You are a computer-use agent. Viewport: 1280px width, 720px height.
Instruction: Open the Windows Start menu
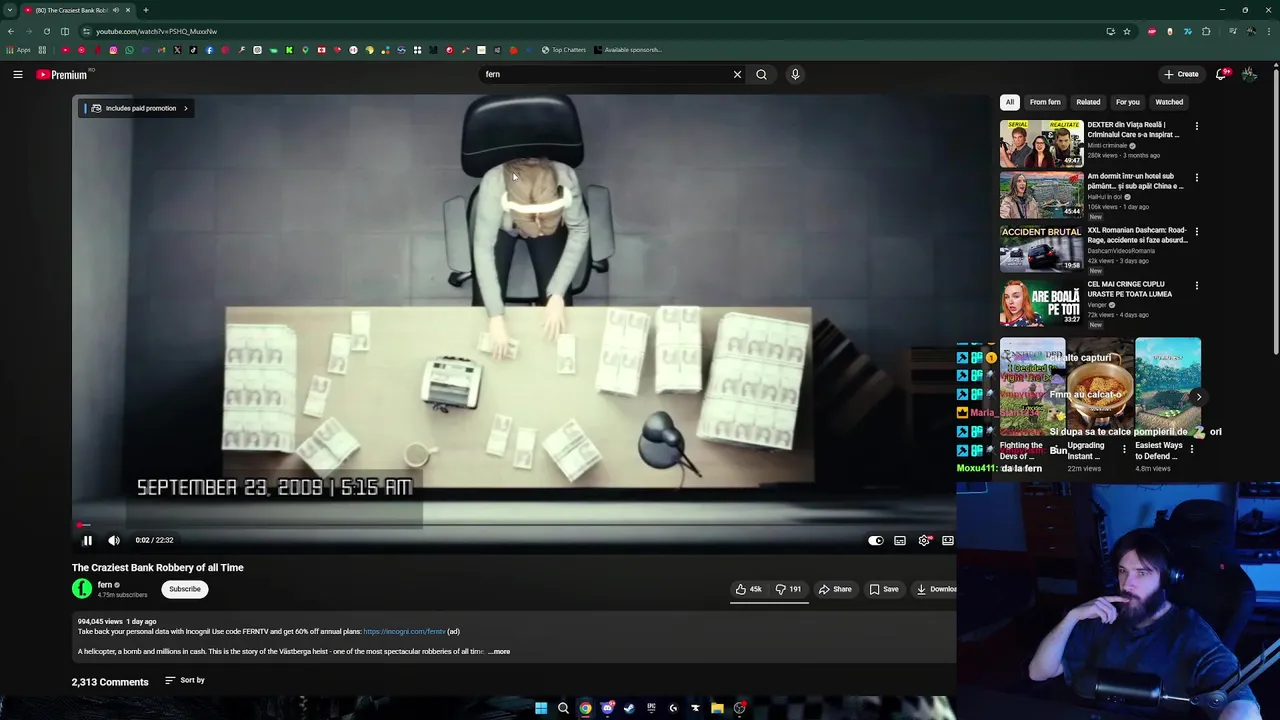pyautogui.click(x=541, y=708)
